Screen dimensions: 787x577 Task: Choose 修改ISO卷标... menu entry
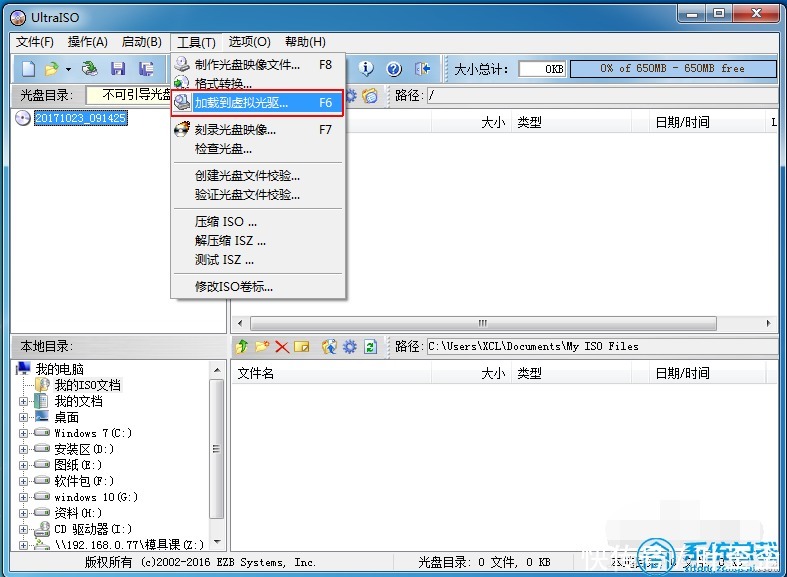click(x=257, y=287)
